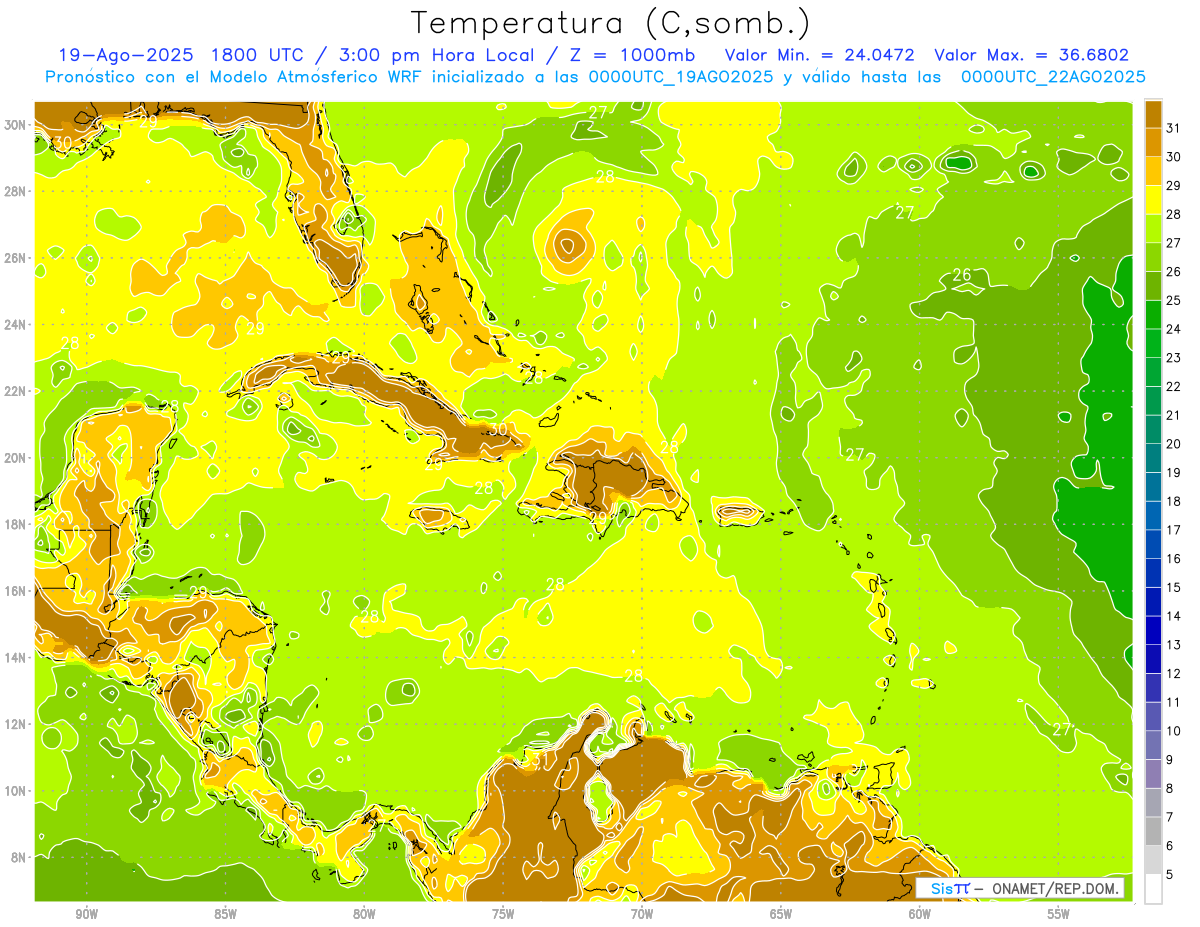Click the green swatch between 24 and 25
Viewport: 1200px width, 927px height.
(x=1153, y=314)
